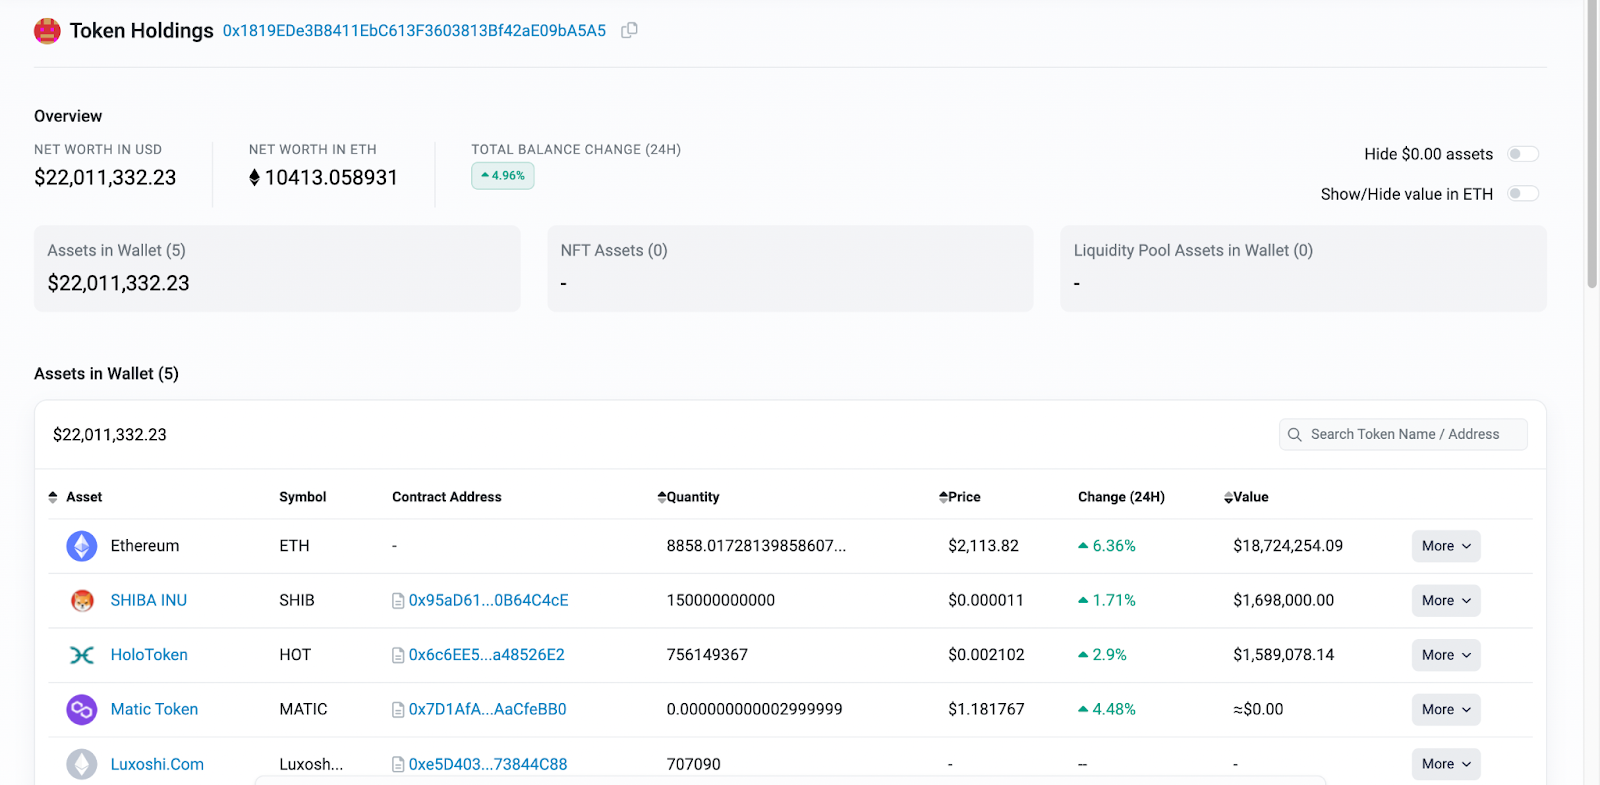Sort table by Value column header
Image resolution: width=1600 pixels, height=785 pixels.
point(1246,497)
